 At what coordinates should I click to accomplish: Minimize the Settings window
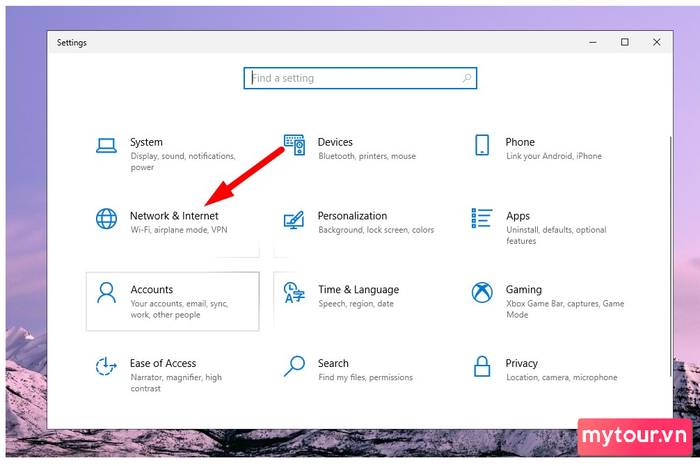click(593, 42)
